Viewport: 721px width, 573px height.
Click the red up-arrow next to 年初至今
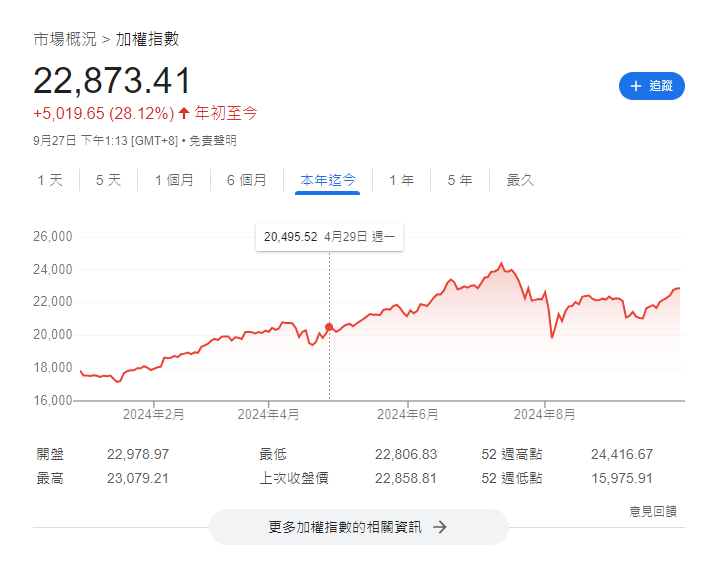(184, 113)
